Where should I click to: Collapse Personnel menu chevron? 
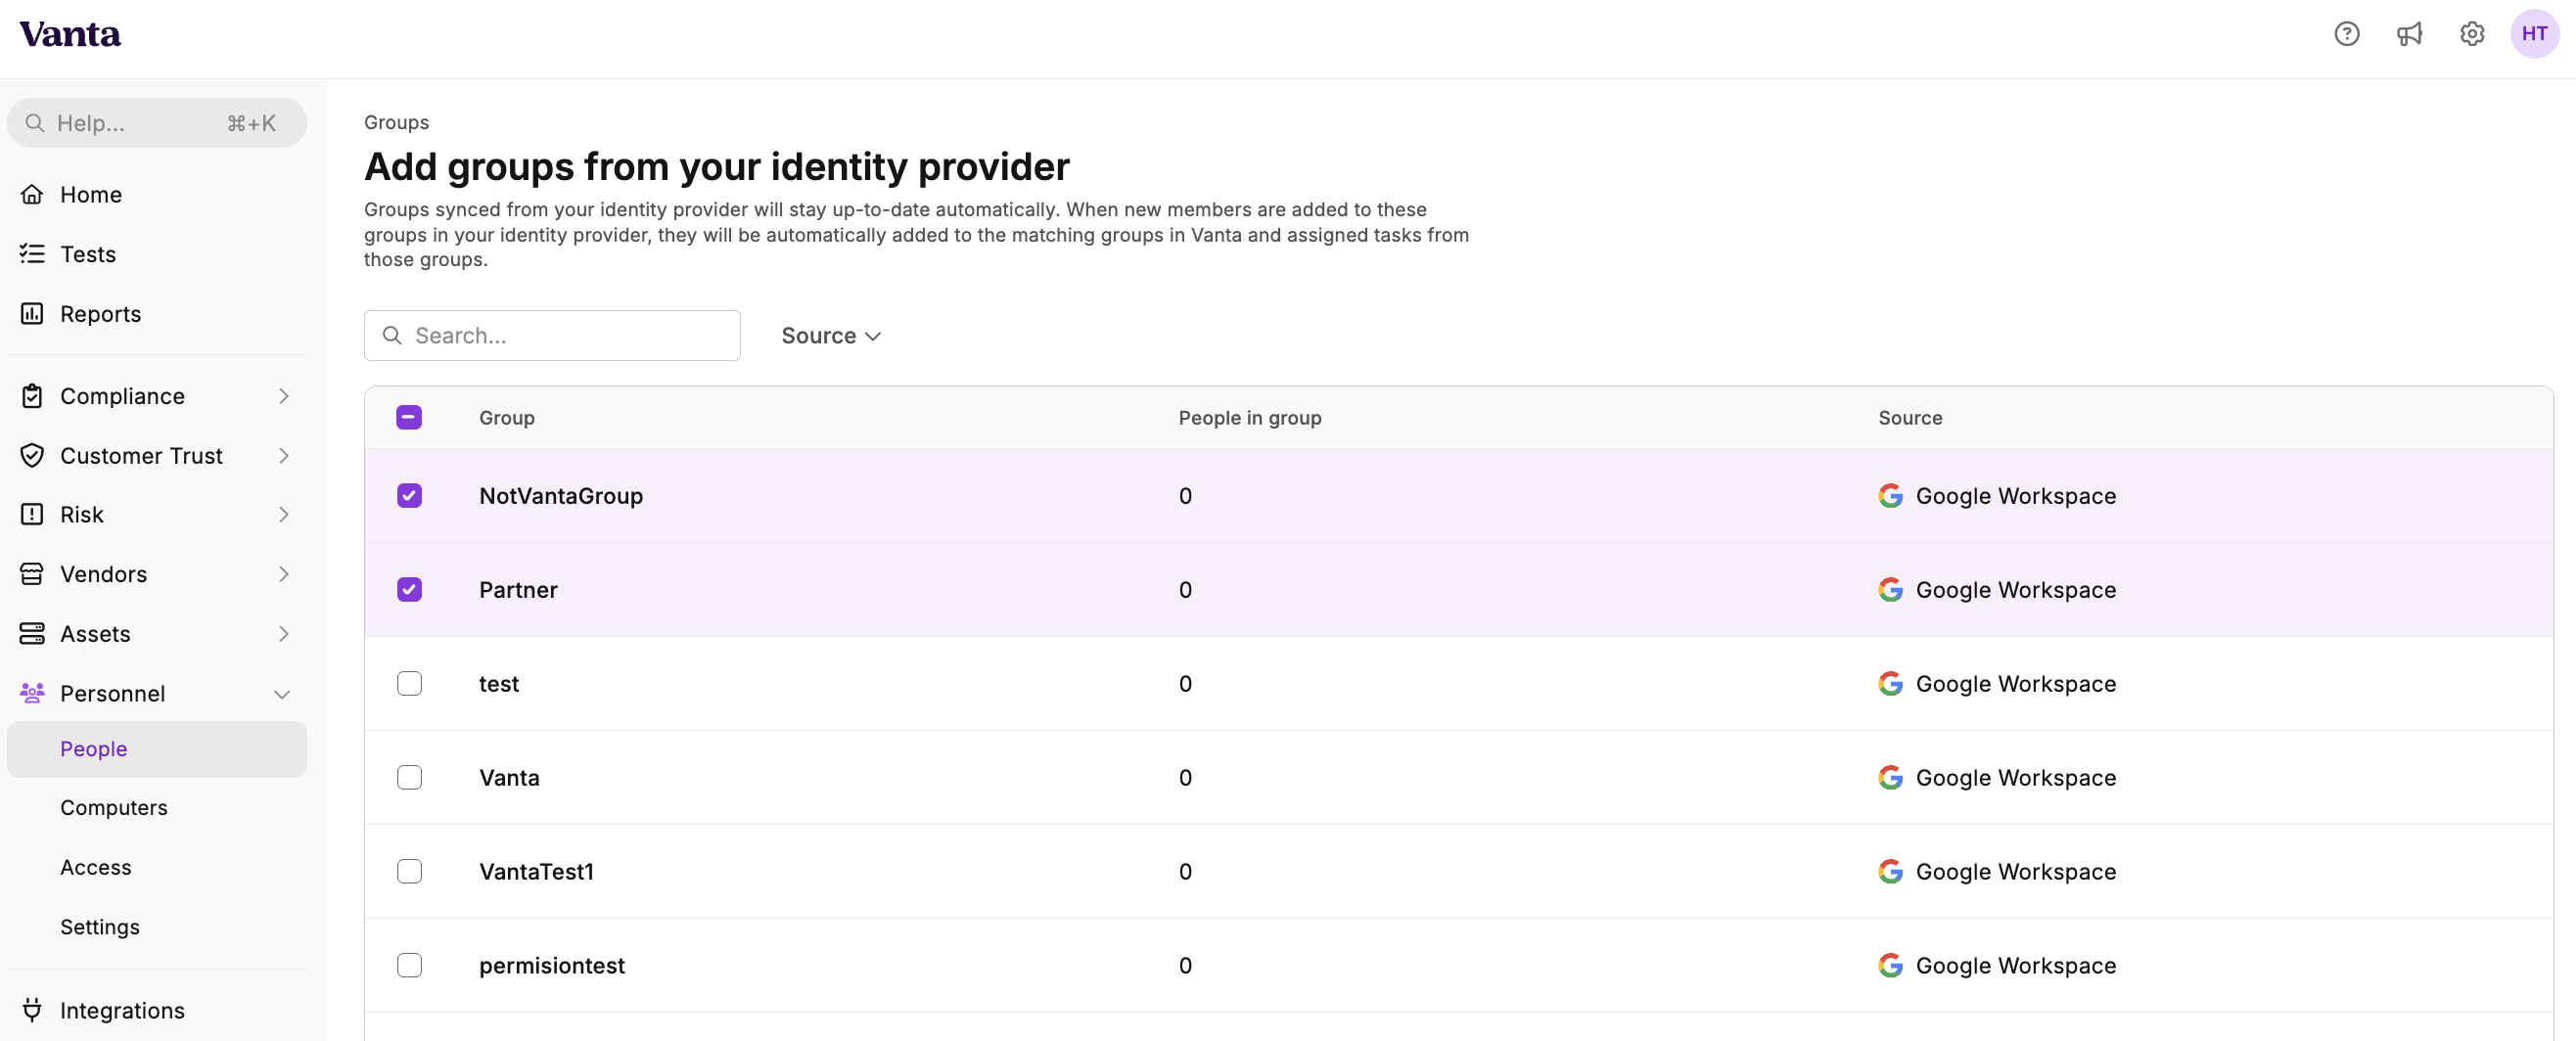tap(283, 694)
